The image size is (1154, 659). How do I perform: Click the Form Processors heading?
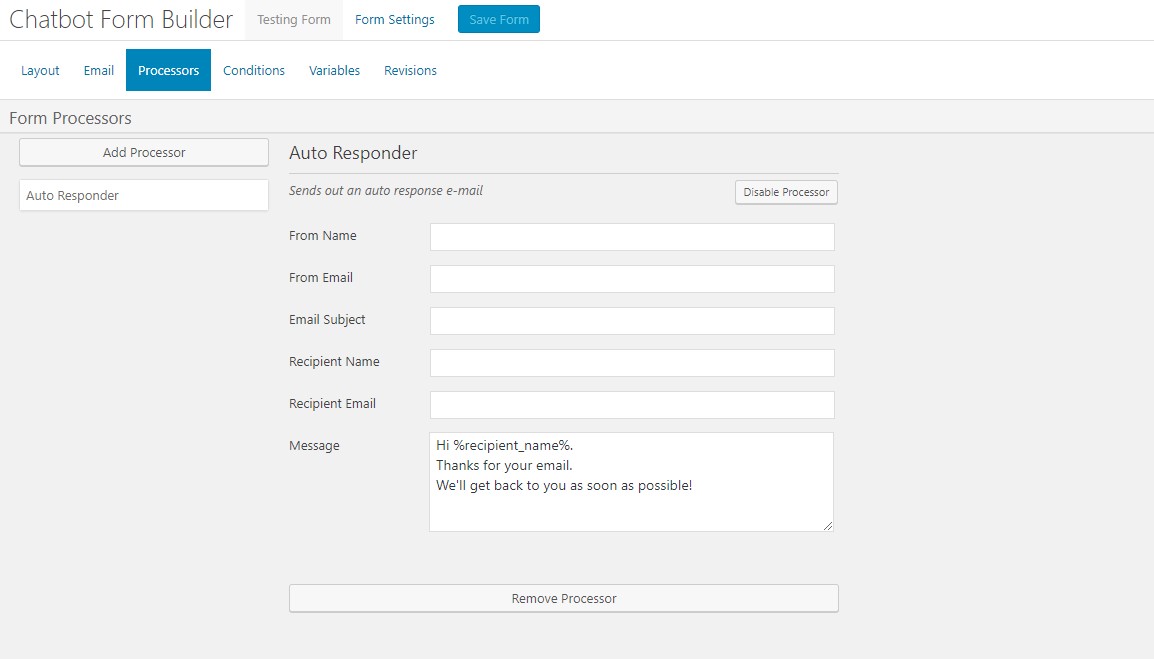[70, 118]
